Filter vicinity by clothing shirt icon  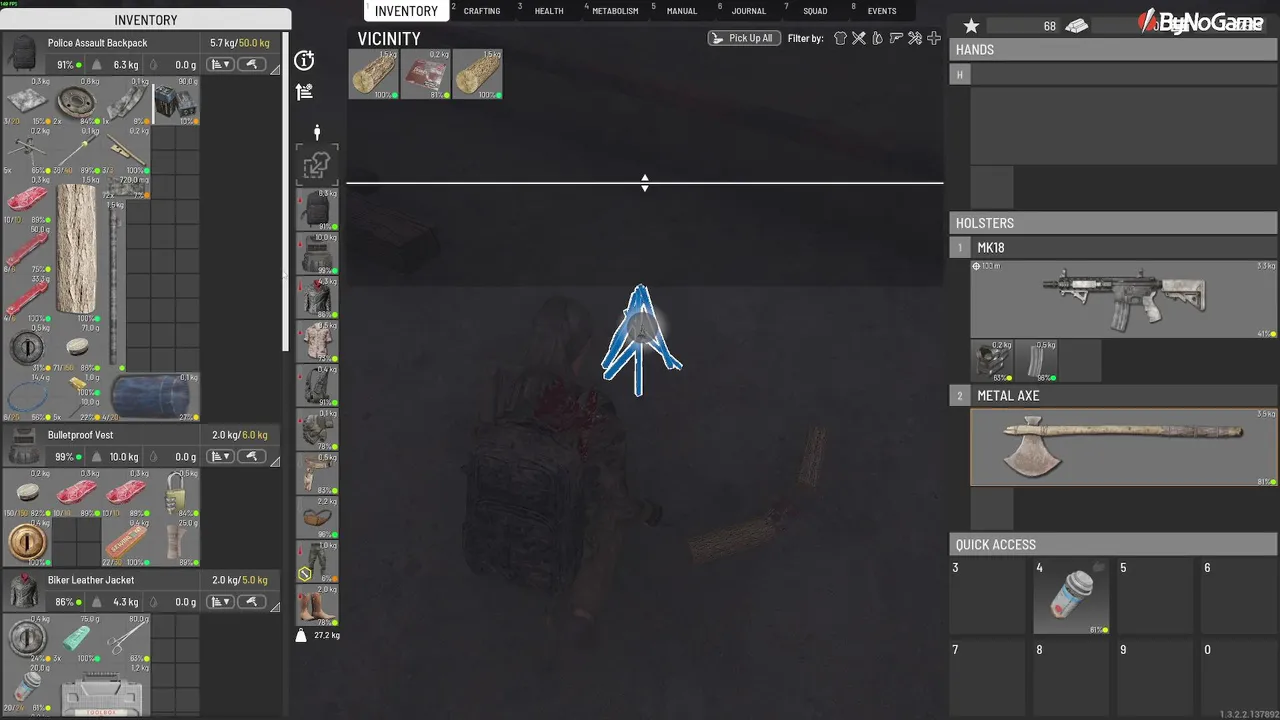[840, 38]
